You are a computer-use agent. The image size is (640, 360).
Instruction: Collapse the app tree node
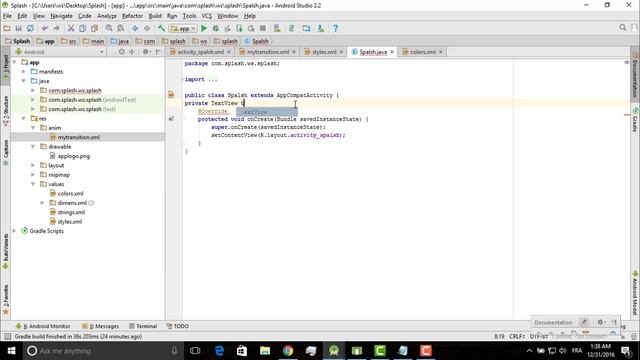(x=15, y=62)
